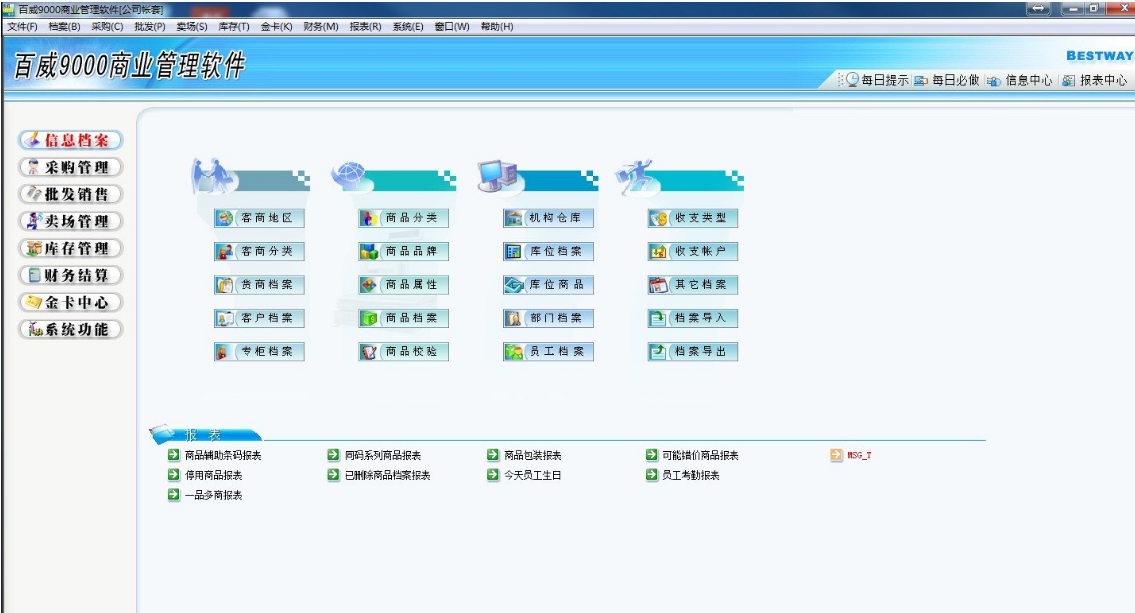Open the 档案(B) menu
Viewport: 1135px width, 613px height.
pyautogui.click(x=64, y=27)
